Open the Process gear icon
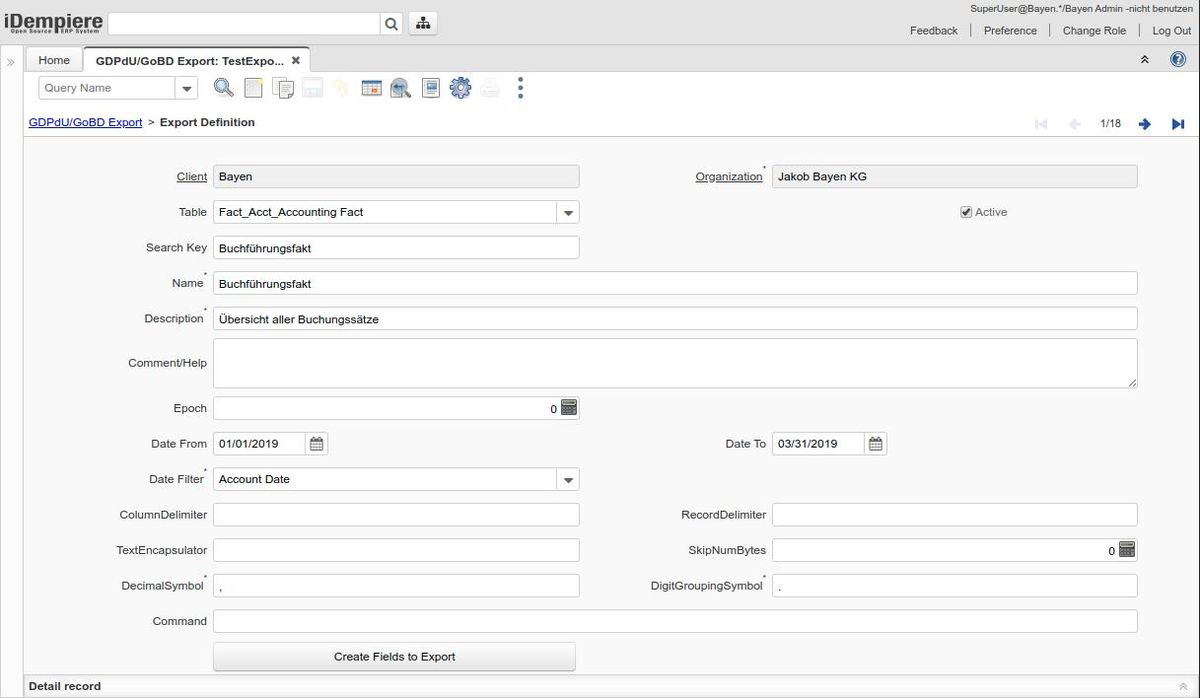 tap(460, 88)
